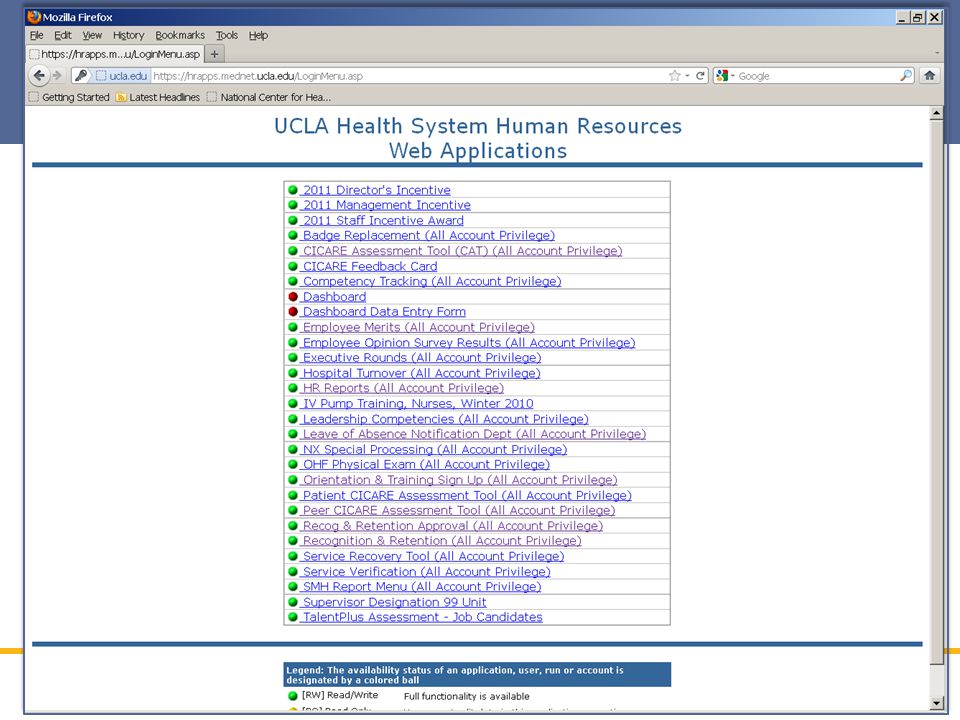960x720 pixels.
Task: Open OHF Physical Exam link
Action: [x=426, y=465]
